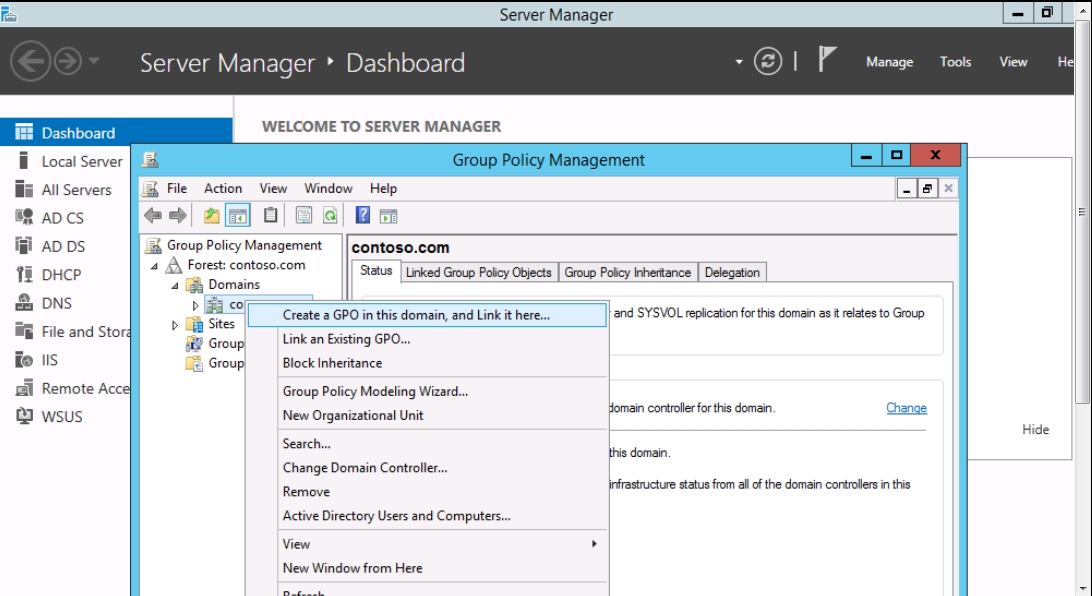Image resolution: width=1092 pixels, height=596 pixels.
Task: Open the File menu in Group Policy Management
Action: coord(177,189)
